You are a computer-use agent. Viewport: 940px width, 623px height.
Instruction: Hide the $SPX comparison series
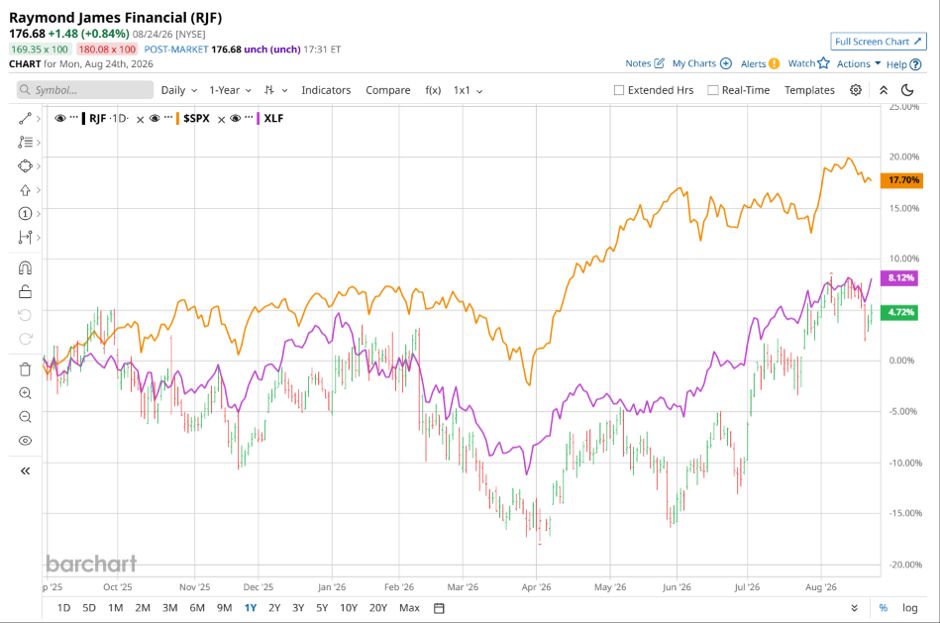tap(154, 118)
